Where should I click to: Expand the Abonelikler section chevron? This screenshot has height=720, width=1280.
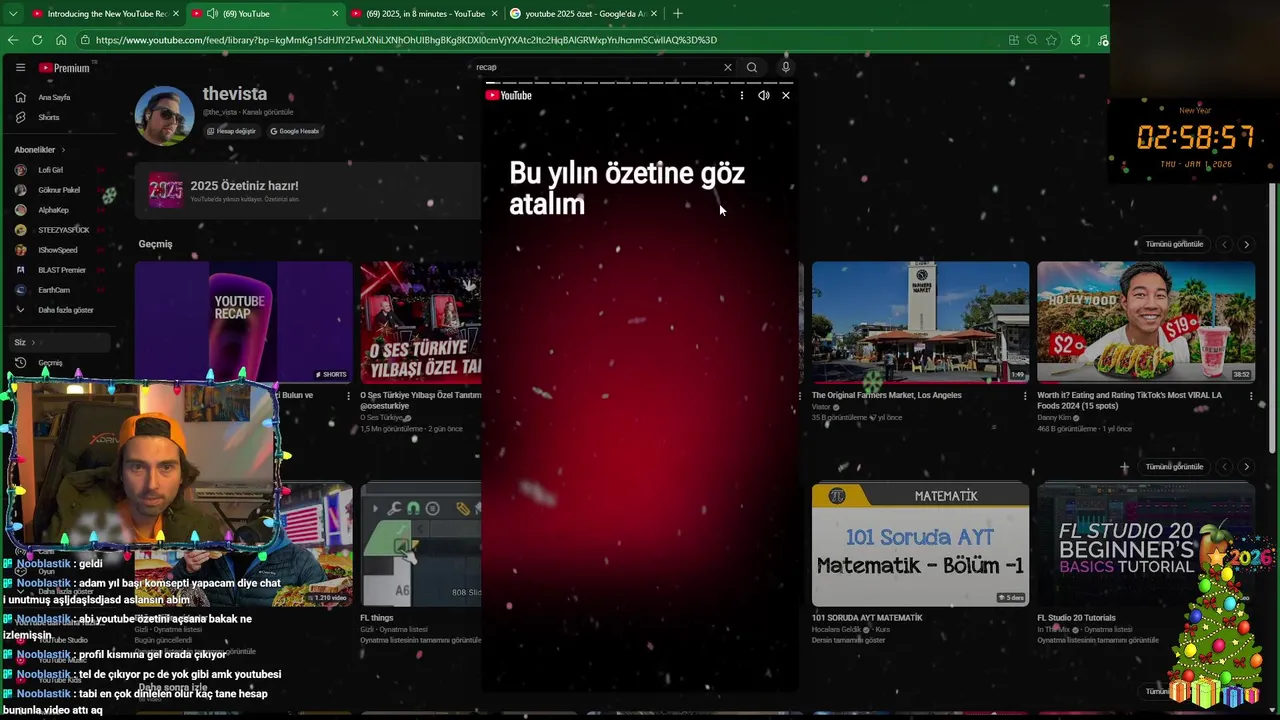pyautogui.click(x=63, y=150)
